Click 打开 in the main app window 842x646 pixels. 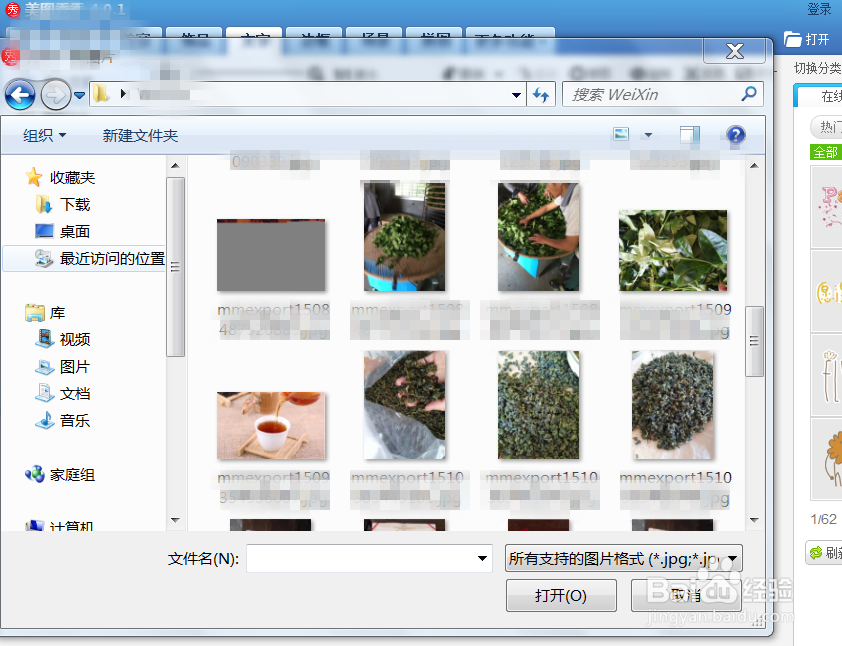(807, 39)
